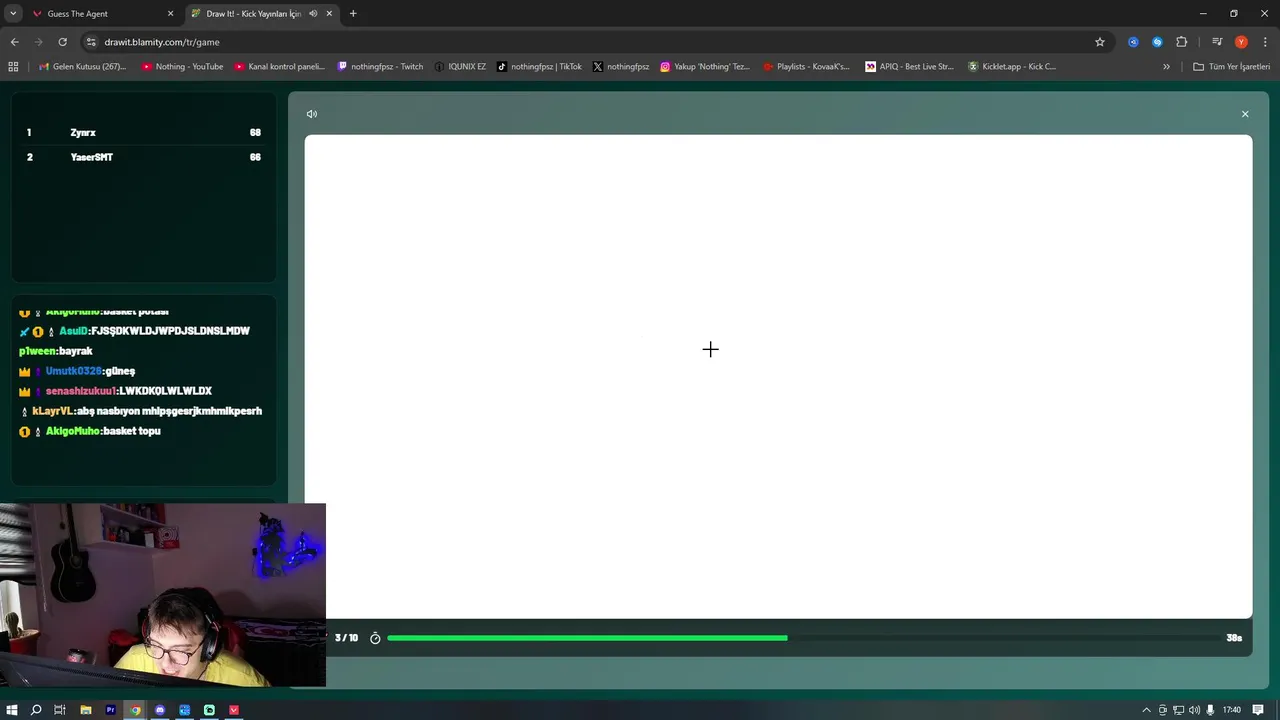1280x720 pixels.
Task: Click the white drawing canvas
Action: click(778, 377)
